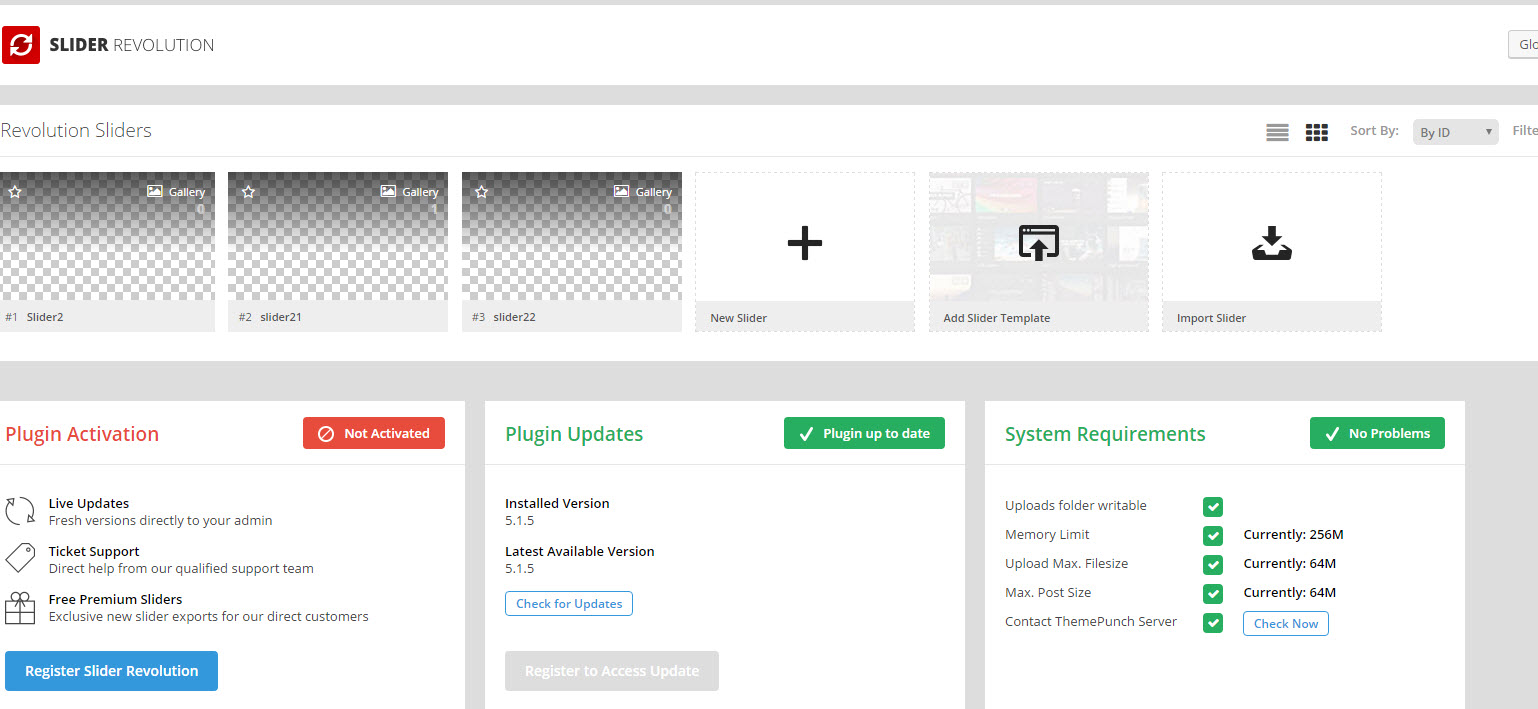
Task: Open the slider21 thumbnail
Action: (x=338, y=236)
